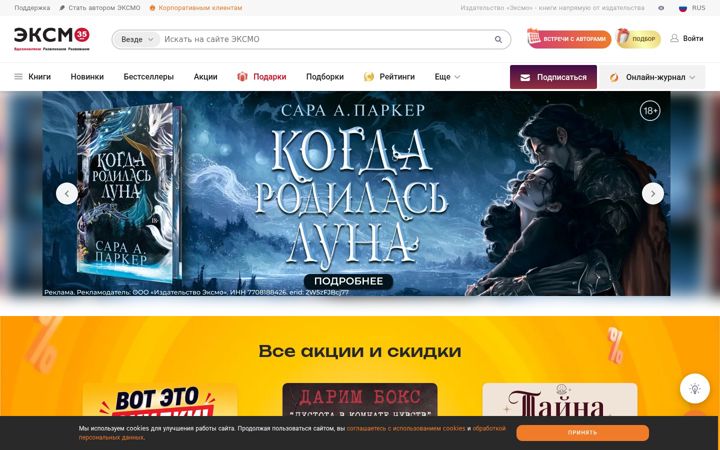Expand the Еще menu
The image size is (720, 450).
(x=447, y=77)
